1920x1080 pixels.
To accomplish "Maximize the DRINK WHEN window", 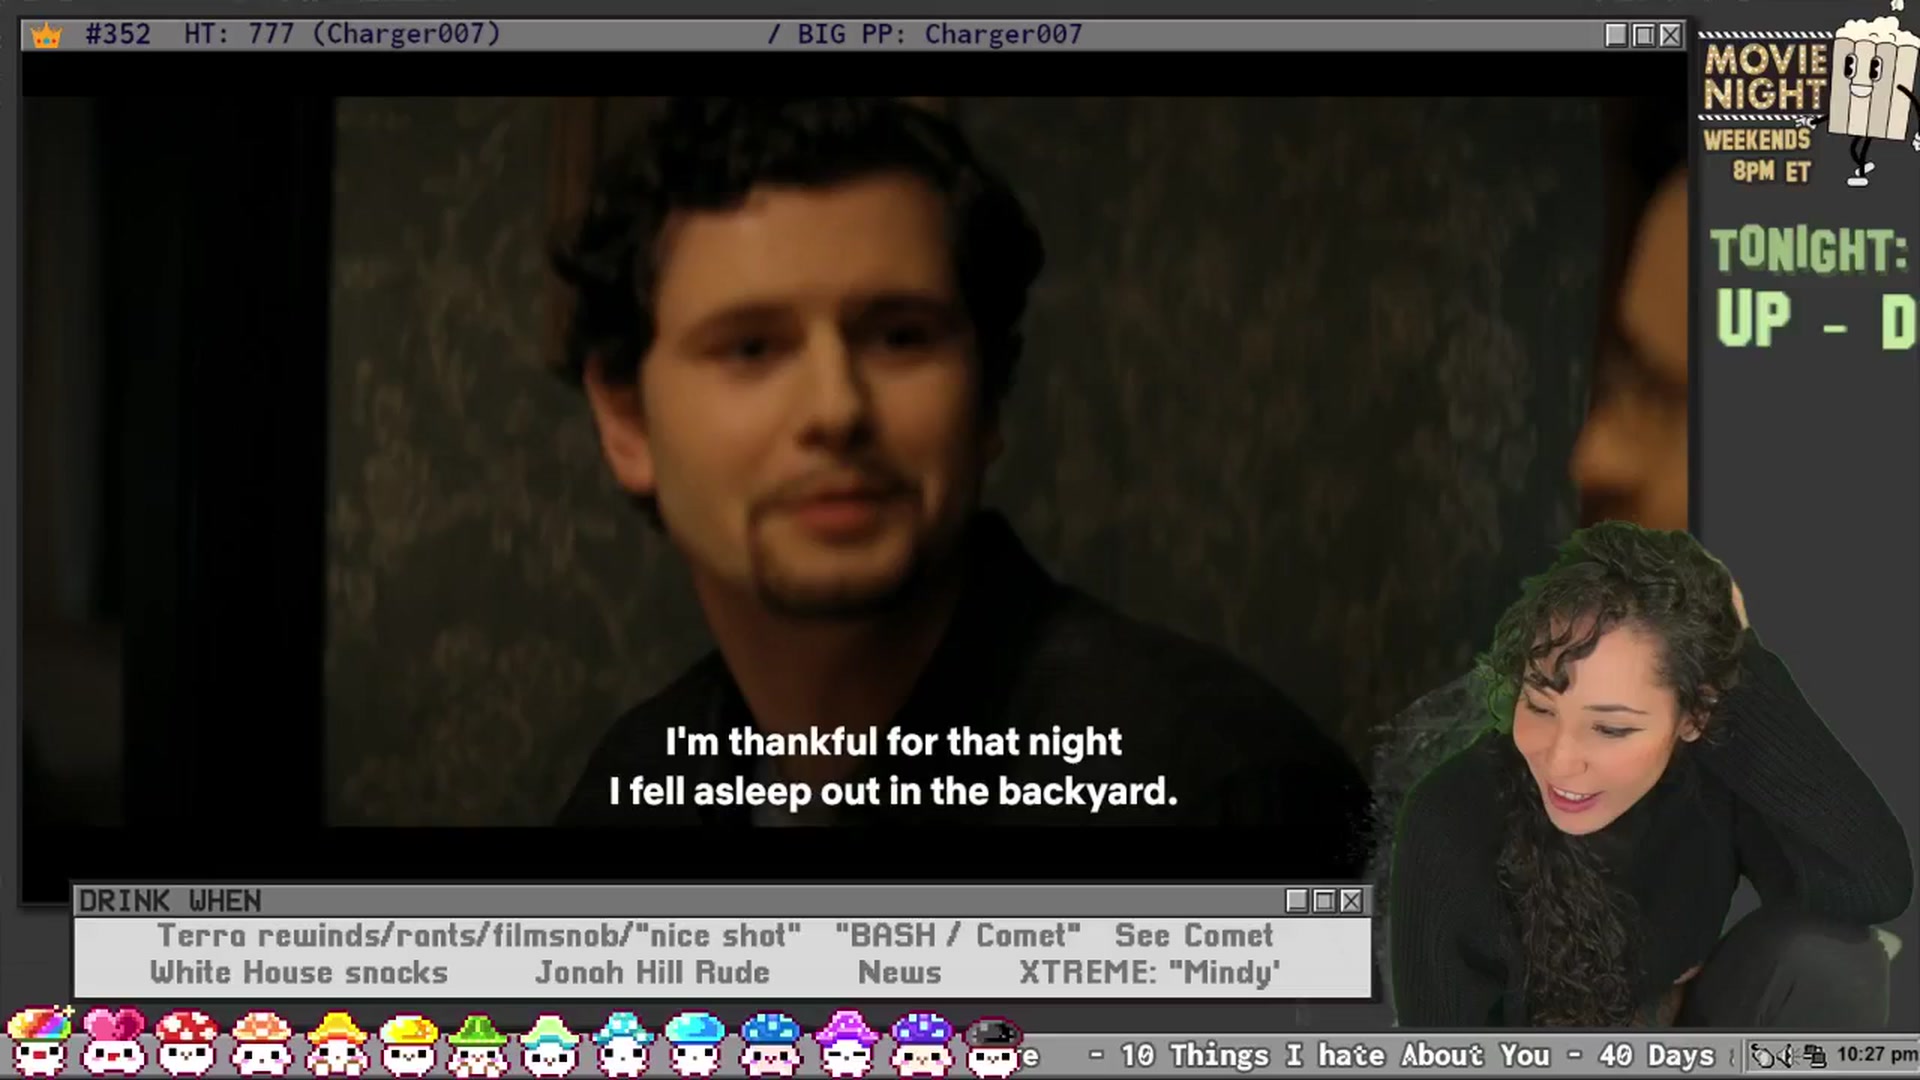I will coord(1324,901).
